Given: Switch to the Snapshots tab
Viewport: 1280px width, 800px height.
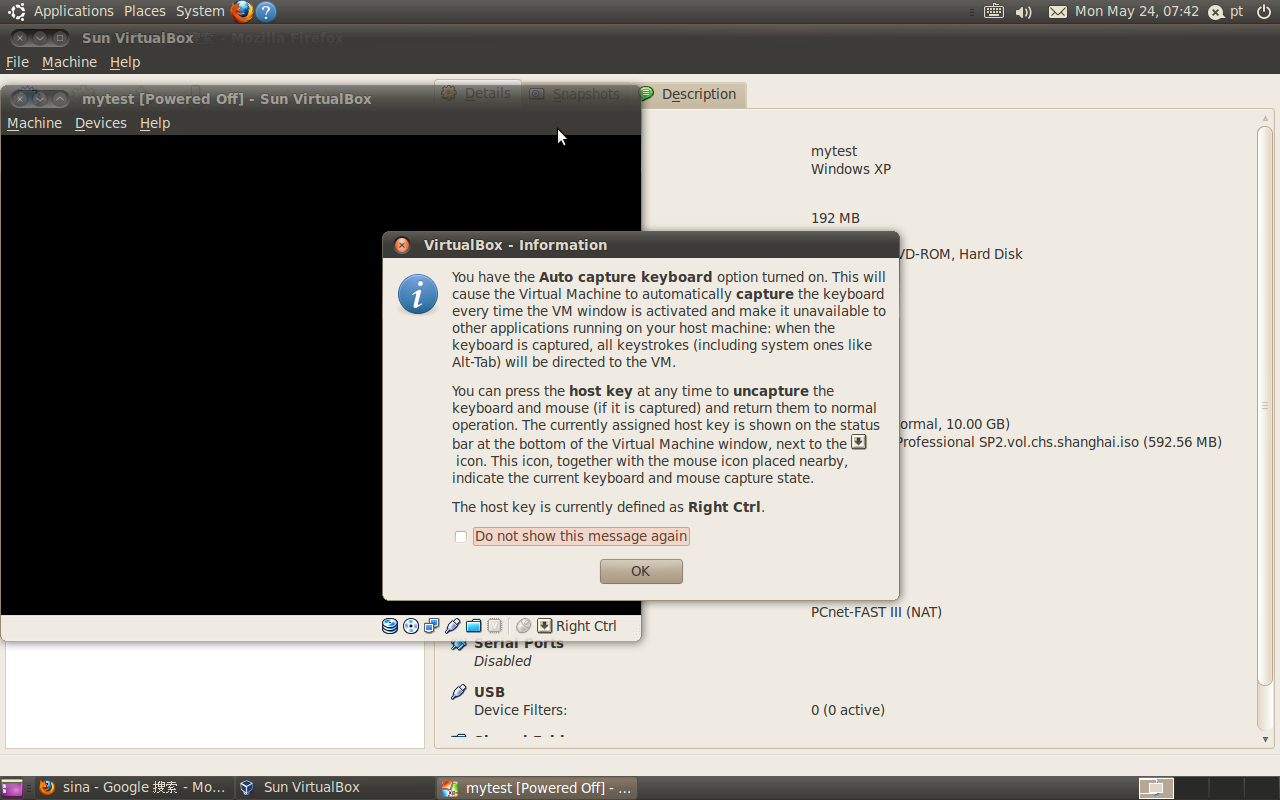Looking at the screenshot, I should tap(576, 94).
